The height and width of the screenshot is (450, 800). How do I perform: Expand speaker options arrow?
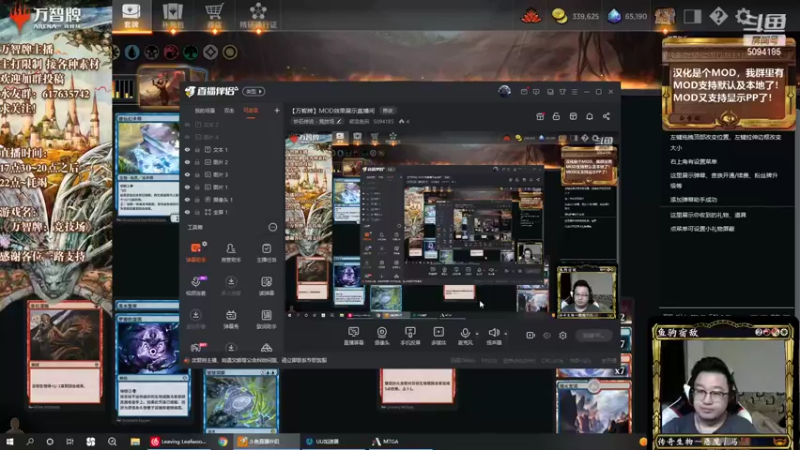click(506, 334)
